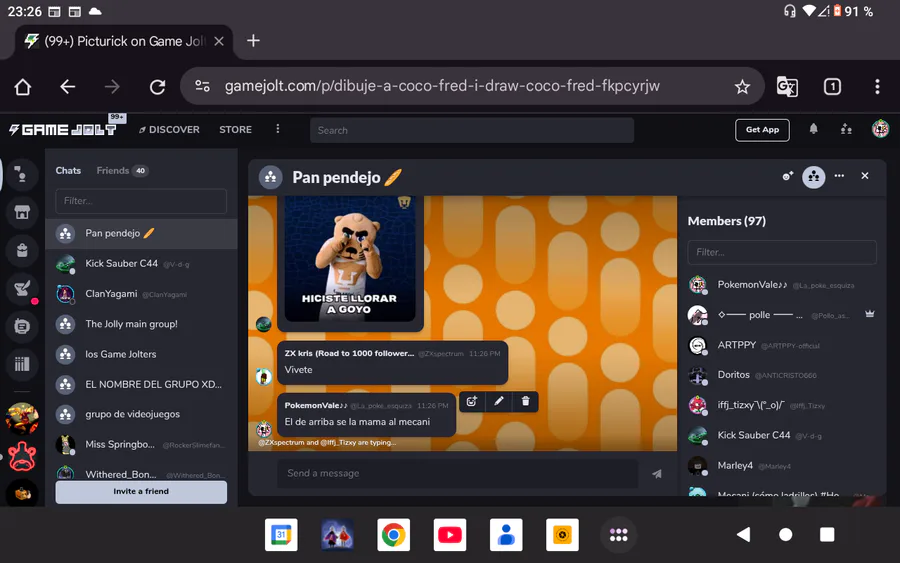Click the Game Jolt logo
This screenshot has width=900, height=563.
pos(63,130)
